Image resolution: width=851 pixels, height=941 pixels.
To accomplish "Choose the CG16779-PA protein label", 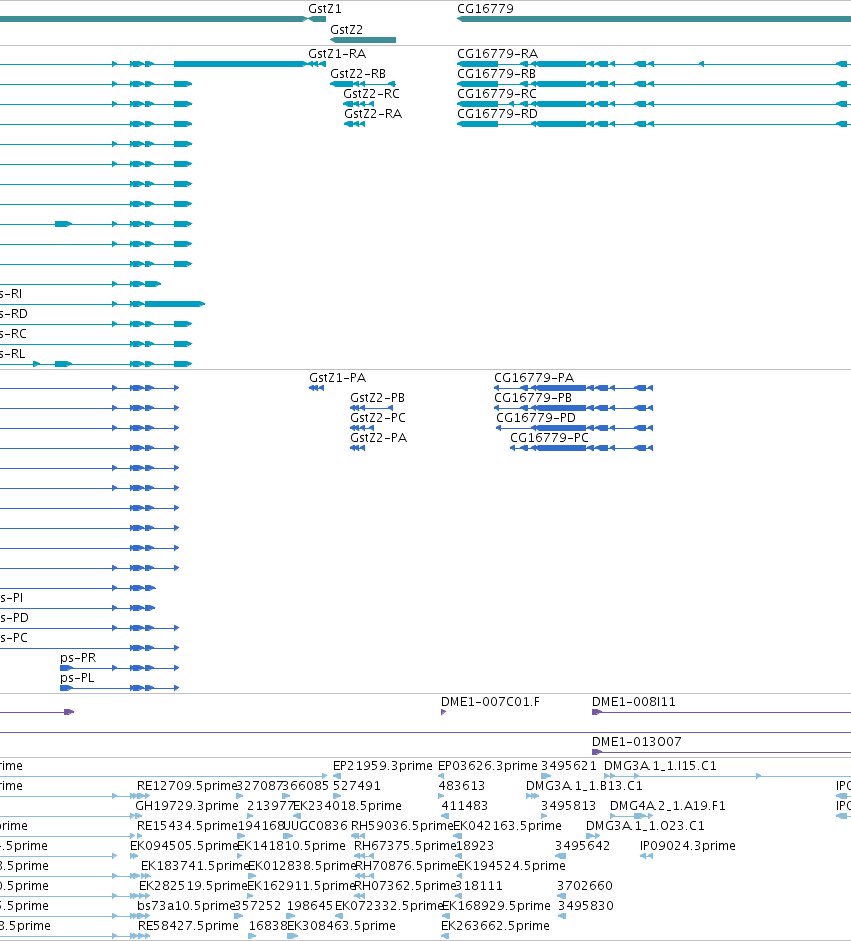I will (534, 378).
